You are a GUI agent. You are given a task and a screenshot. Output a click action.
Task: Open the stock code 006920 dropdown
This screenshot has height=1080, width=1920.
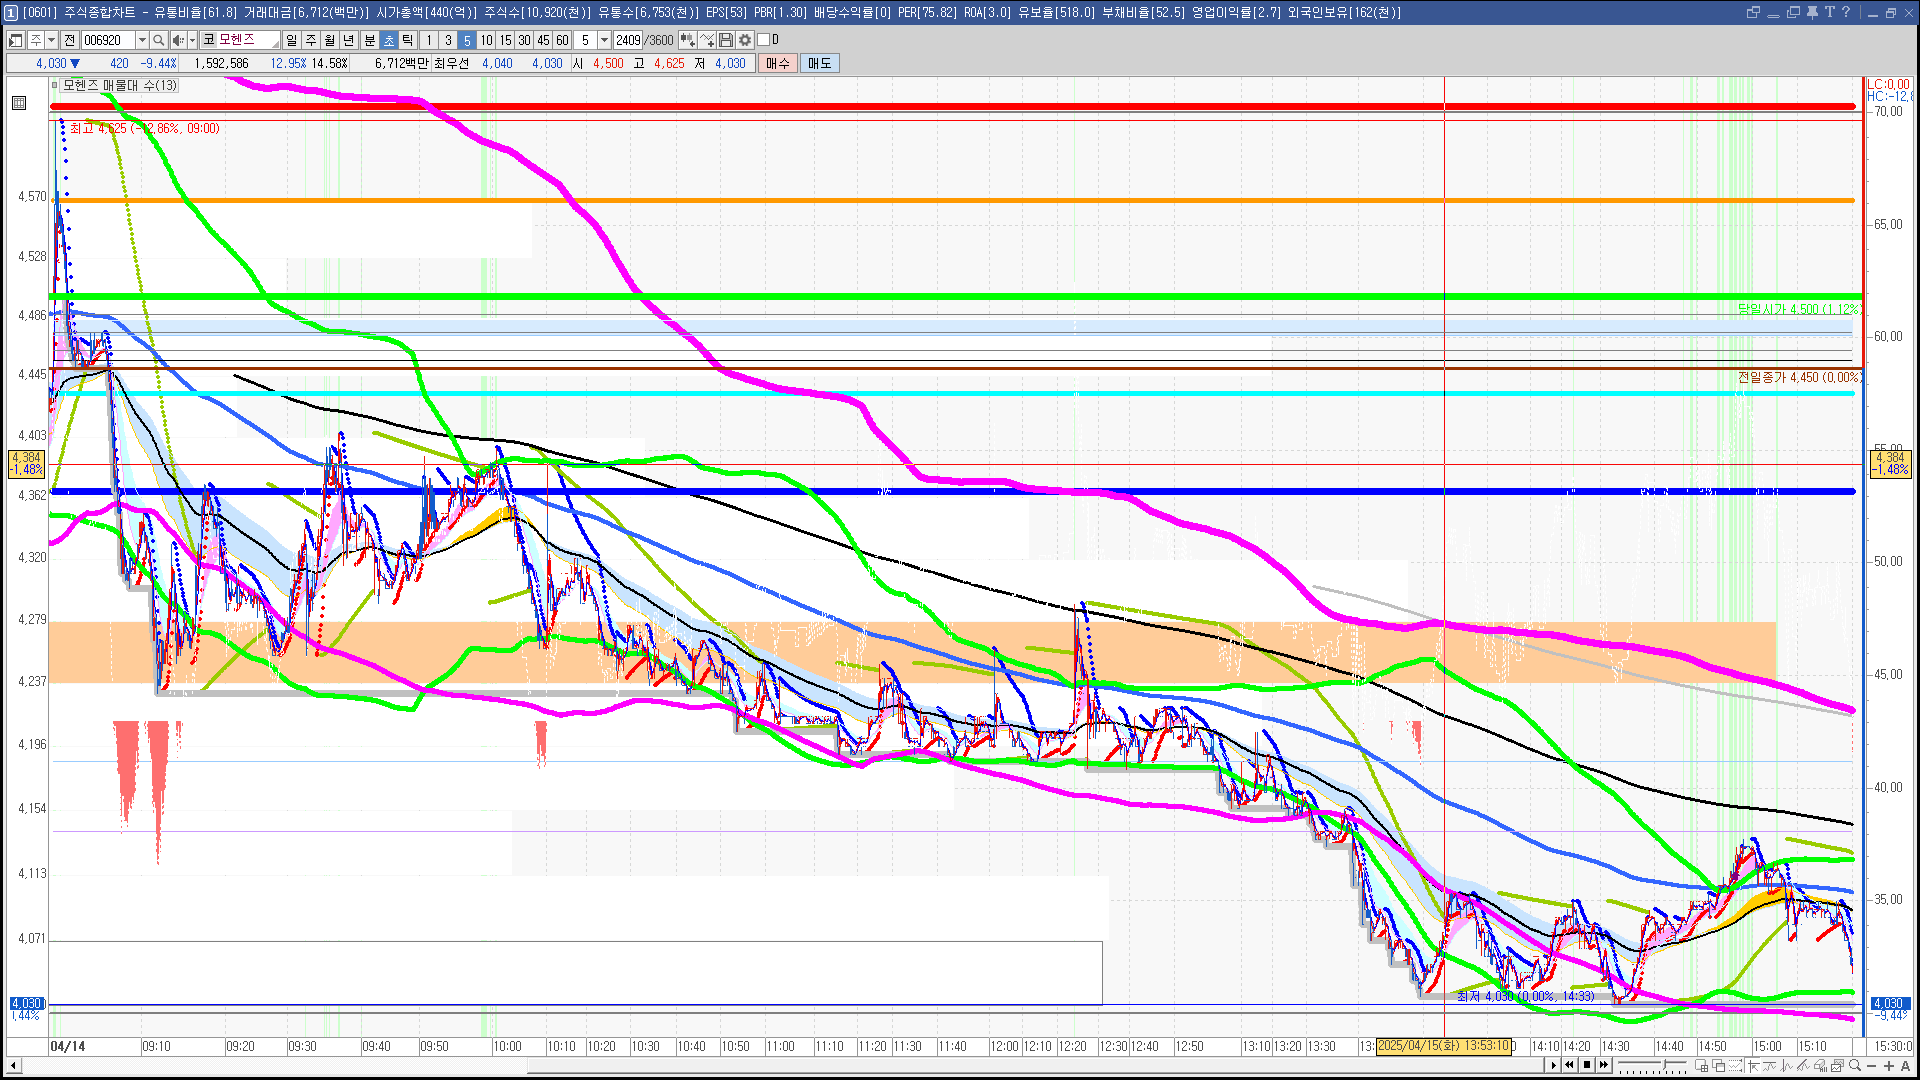point(142,40)
